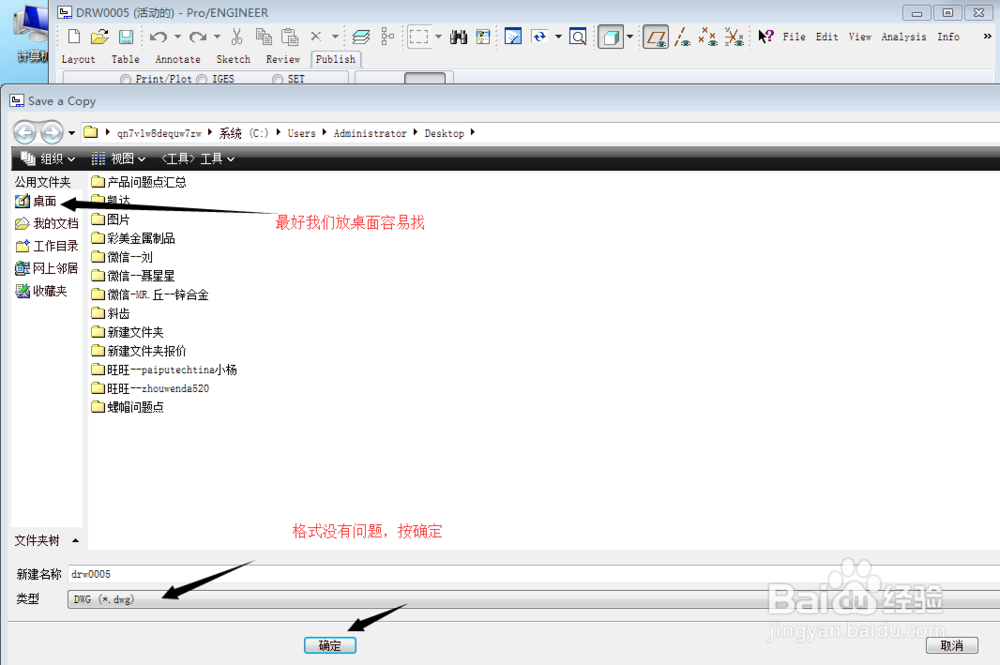Open the Analysis menu

tap(903, 36)
